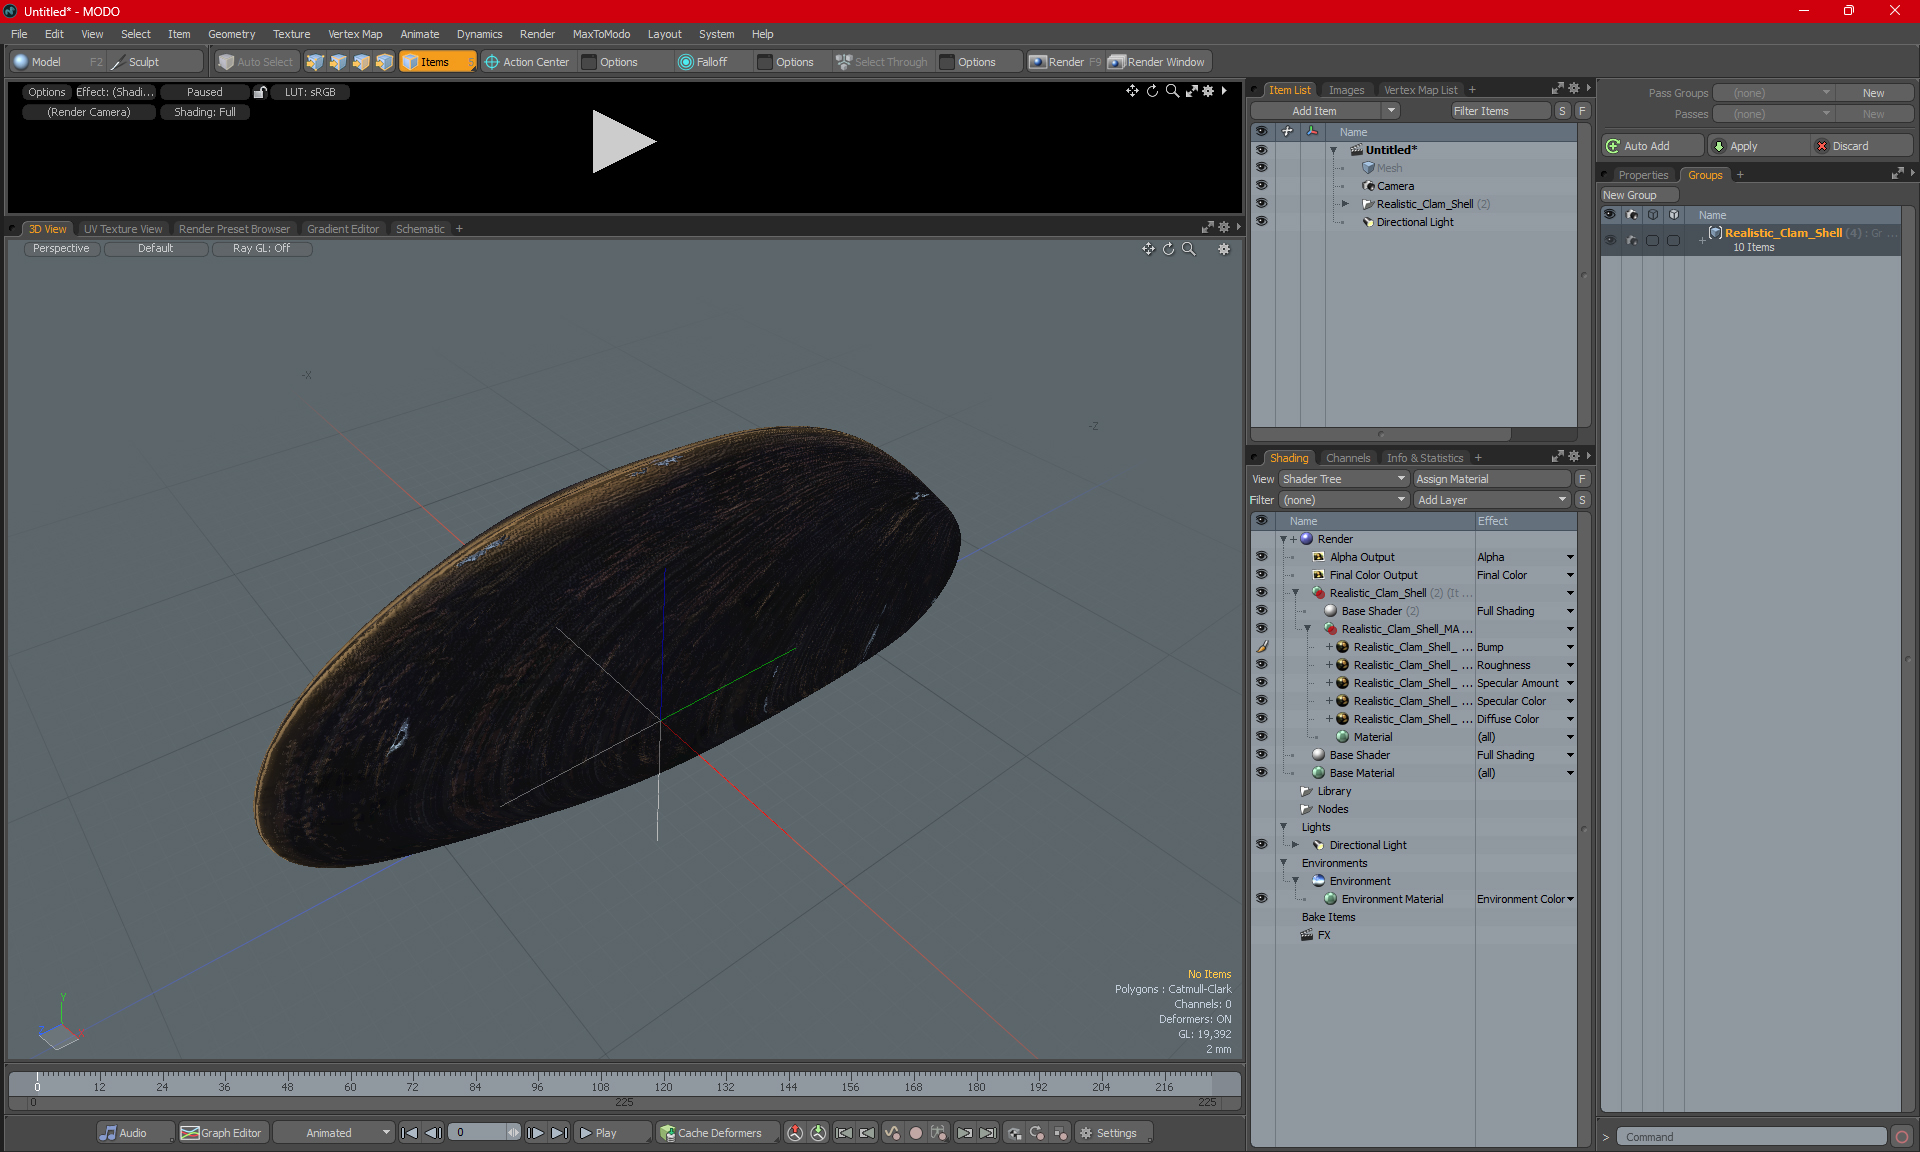Viewport: 1920px width, 1152px height.
Task: Open the Graph Editor
Action: click(222, 1133)
